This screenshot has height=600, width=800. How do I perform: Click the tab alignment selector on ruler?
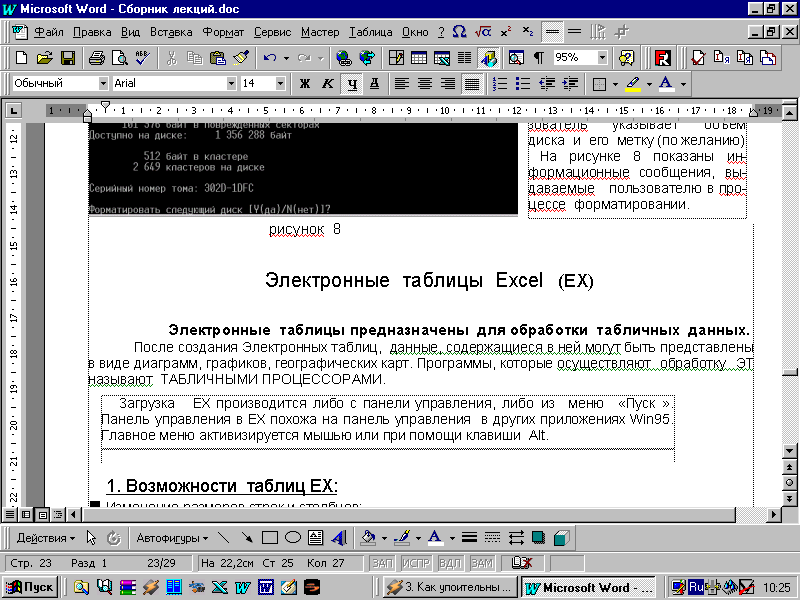pyautogui.click(x=13, y=110)
